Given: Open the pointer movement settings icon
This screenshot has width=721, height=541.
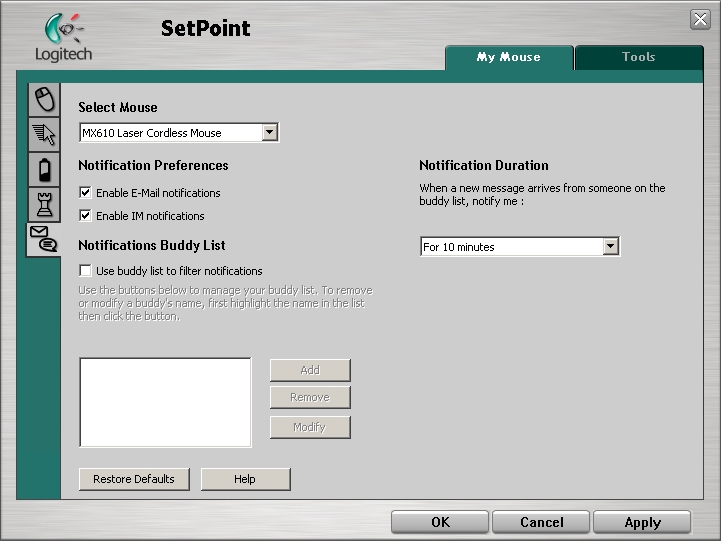Looking at the screenshot, I should click(43, 134).
